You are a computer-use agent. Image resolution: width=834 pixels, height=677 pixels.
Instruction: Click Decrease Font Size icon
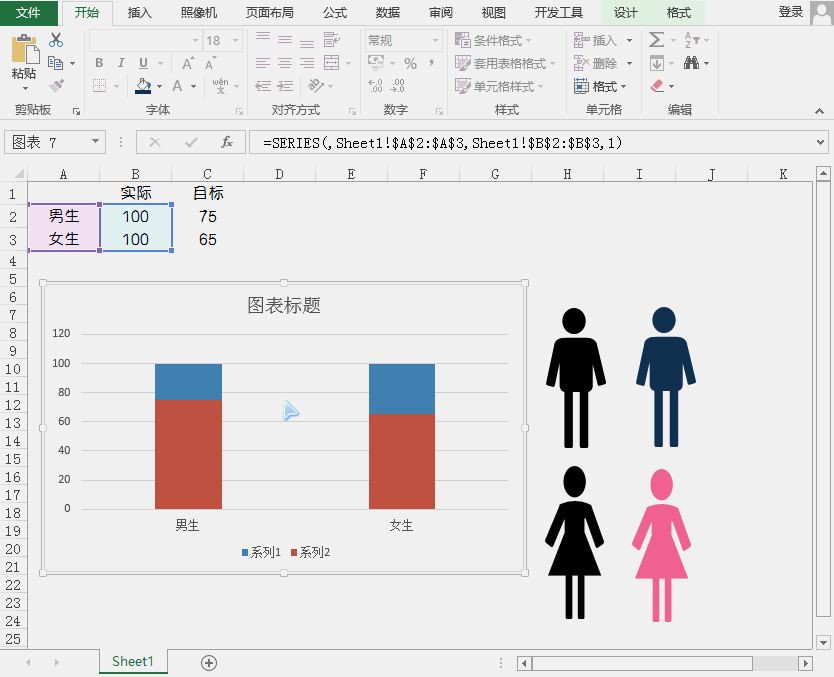pyautogui.click(x=210, y=63)
